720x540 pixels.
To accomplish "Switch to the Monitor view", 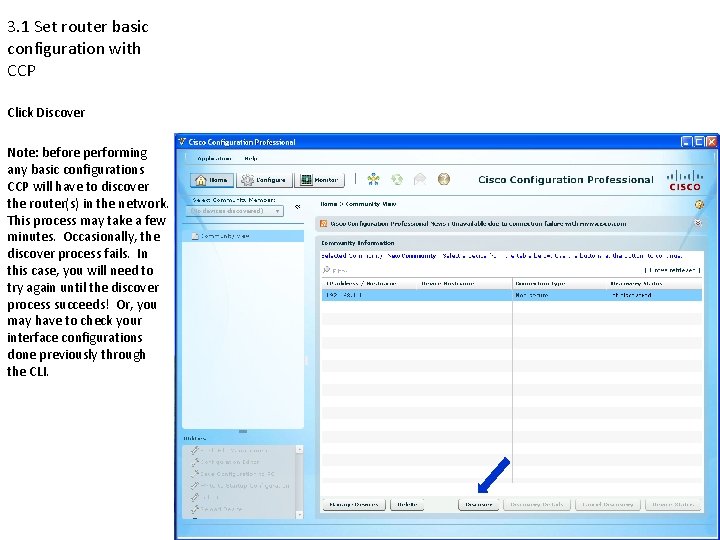I will point(320,180).
